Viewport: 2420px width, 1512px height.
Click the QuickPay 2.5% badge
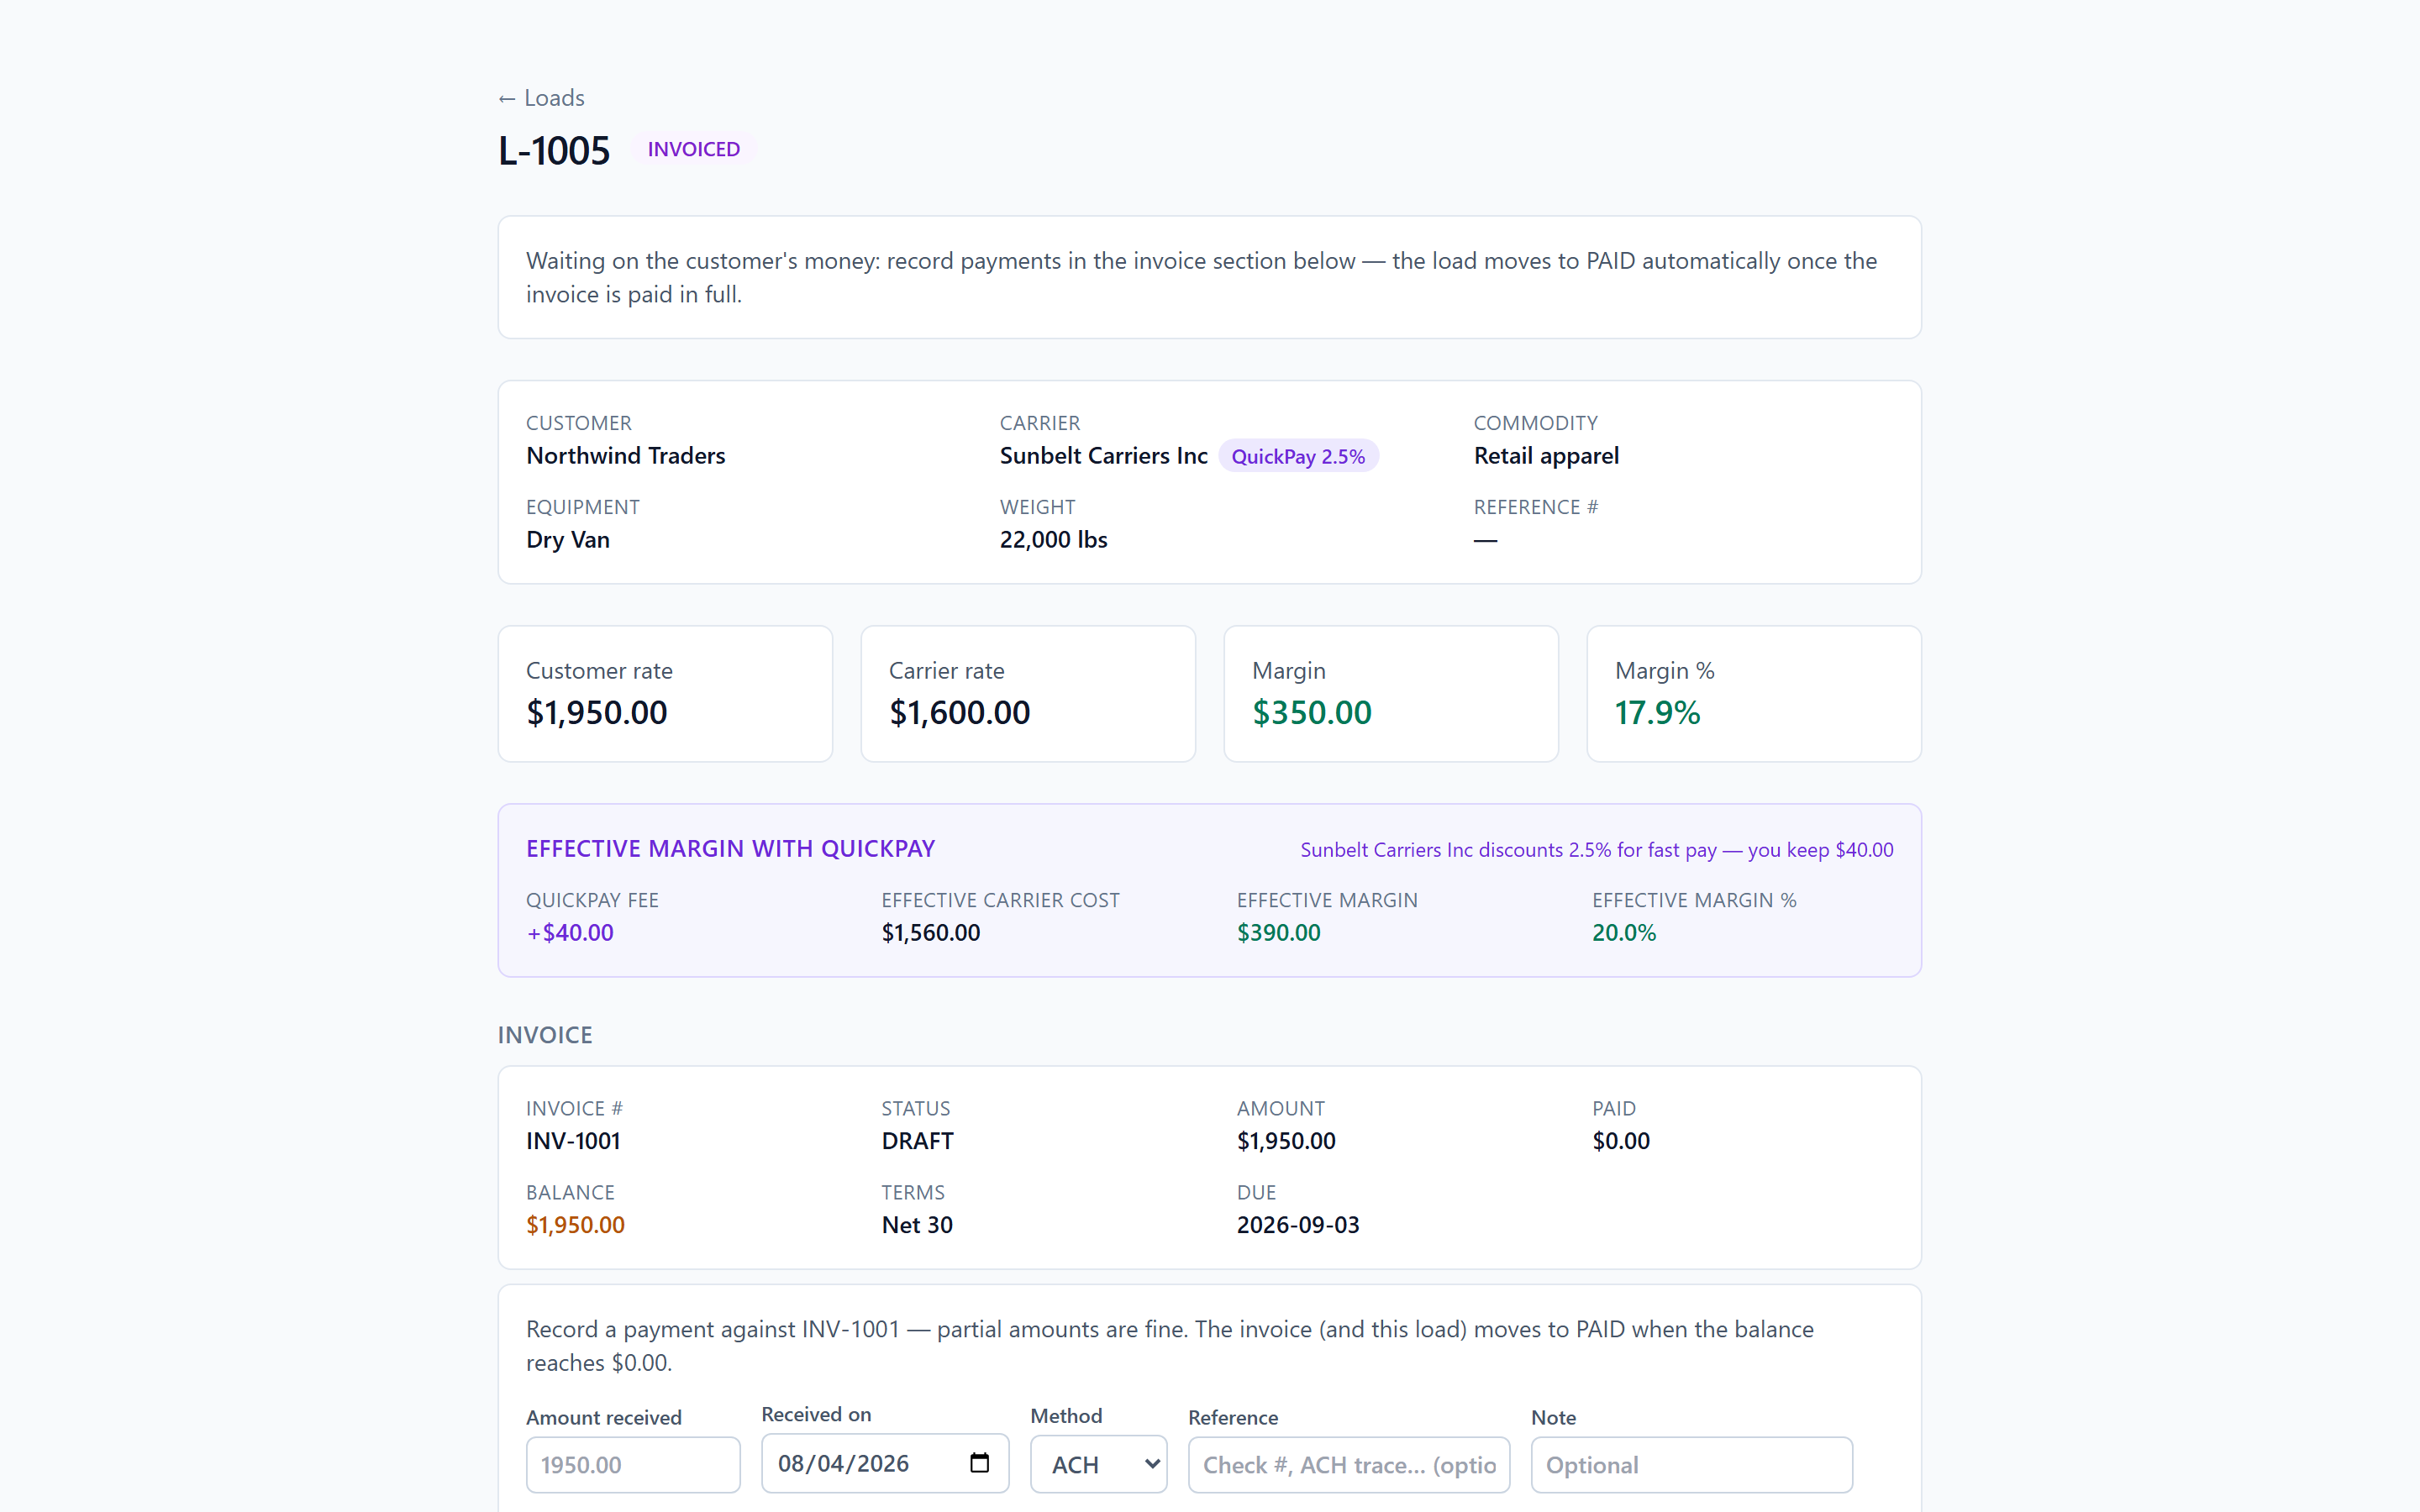click(x=1298, y=456)
